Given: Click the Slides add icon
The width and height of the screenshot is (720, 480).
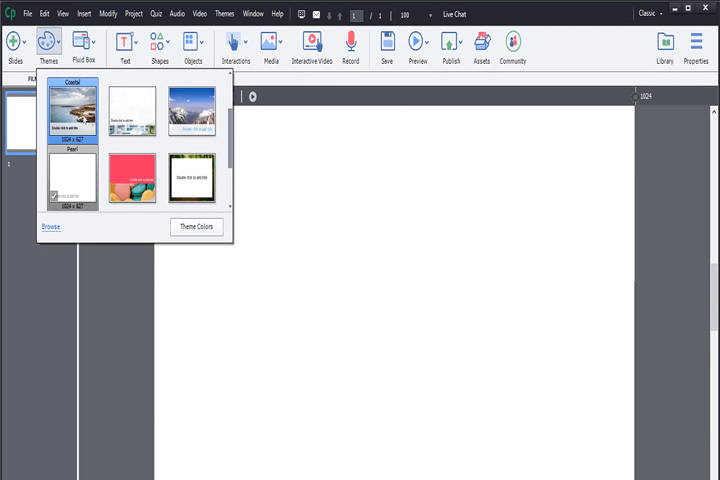Looking at the screenshot, I should tap(13, 41).
